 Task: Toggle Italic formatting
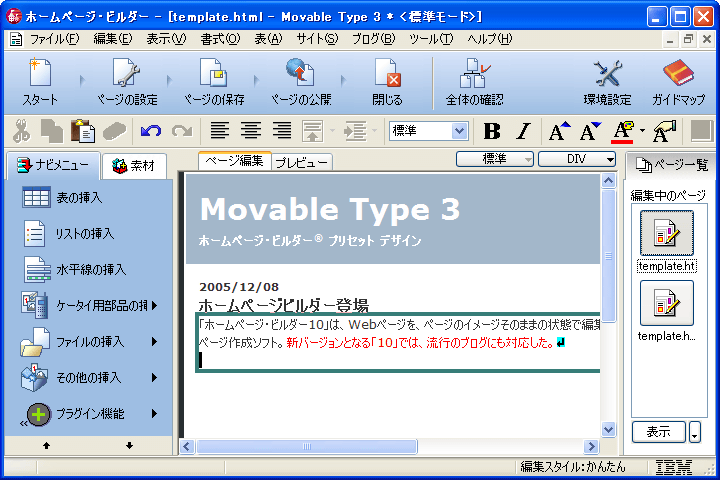click(x=523, y=131)
